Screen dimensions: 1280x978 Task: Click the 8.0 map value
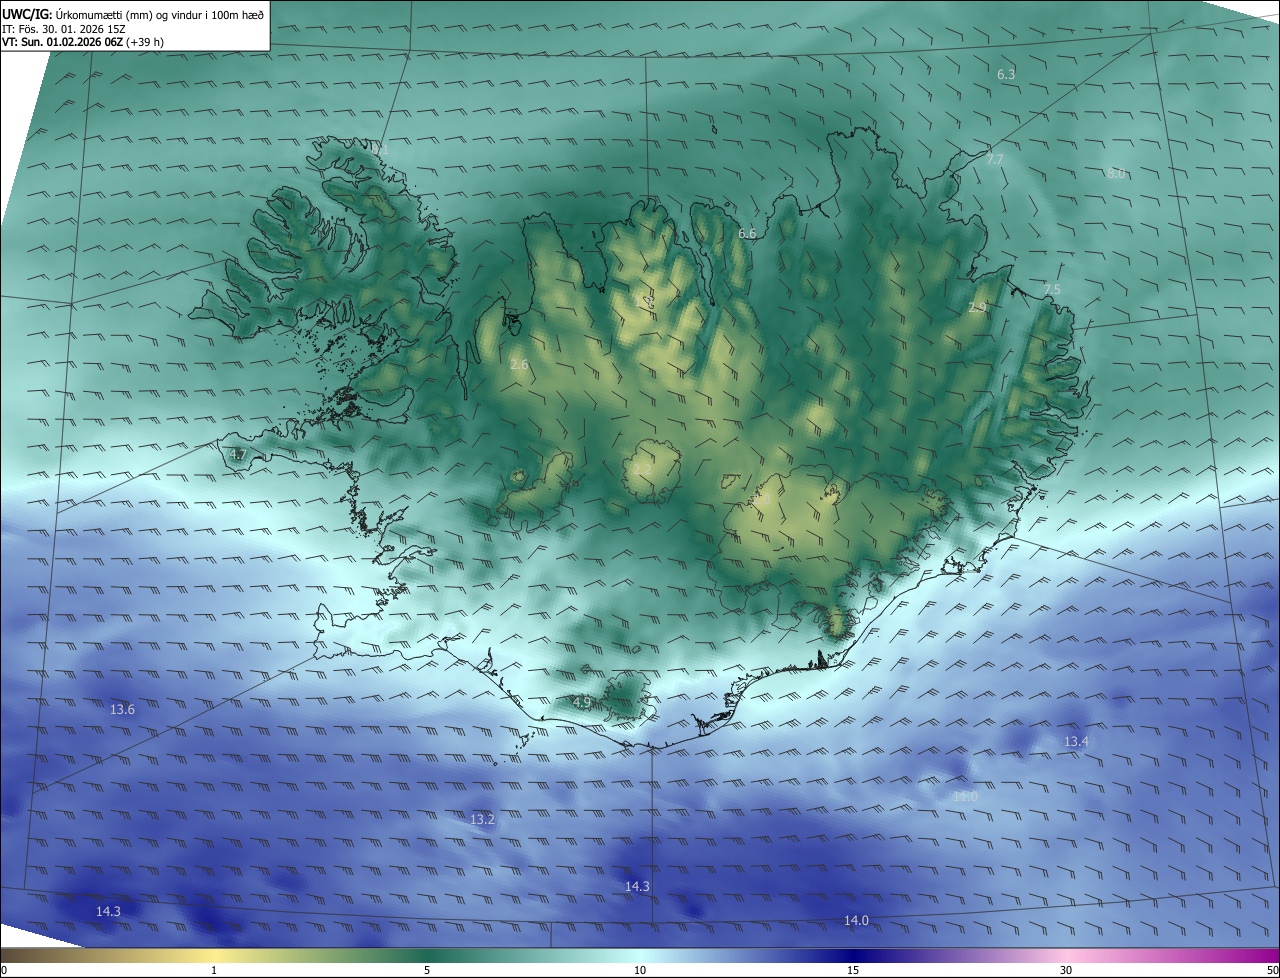(x=1116, y=174)
